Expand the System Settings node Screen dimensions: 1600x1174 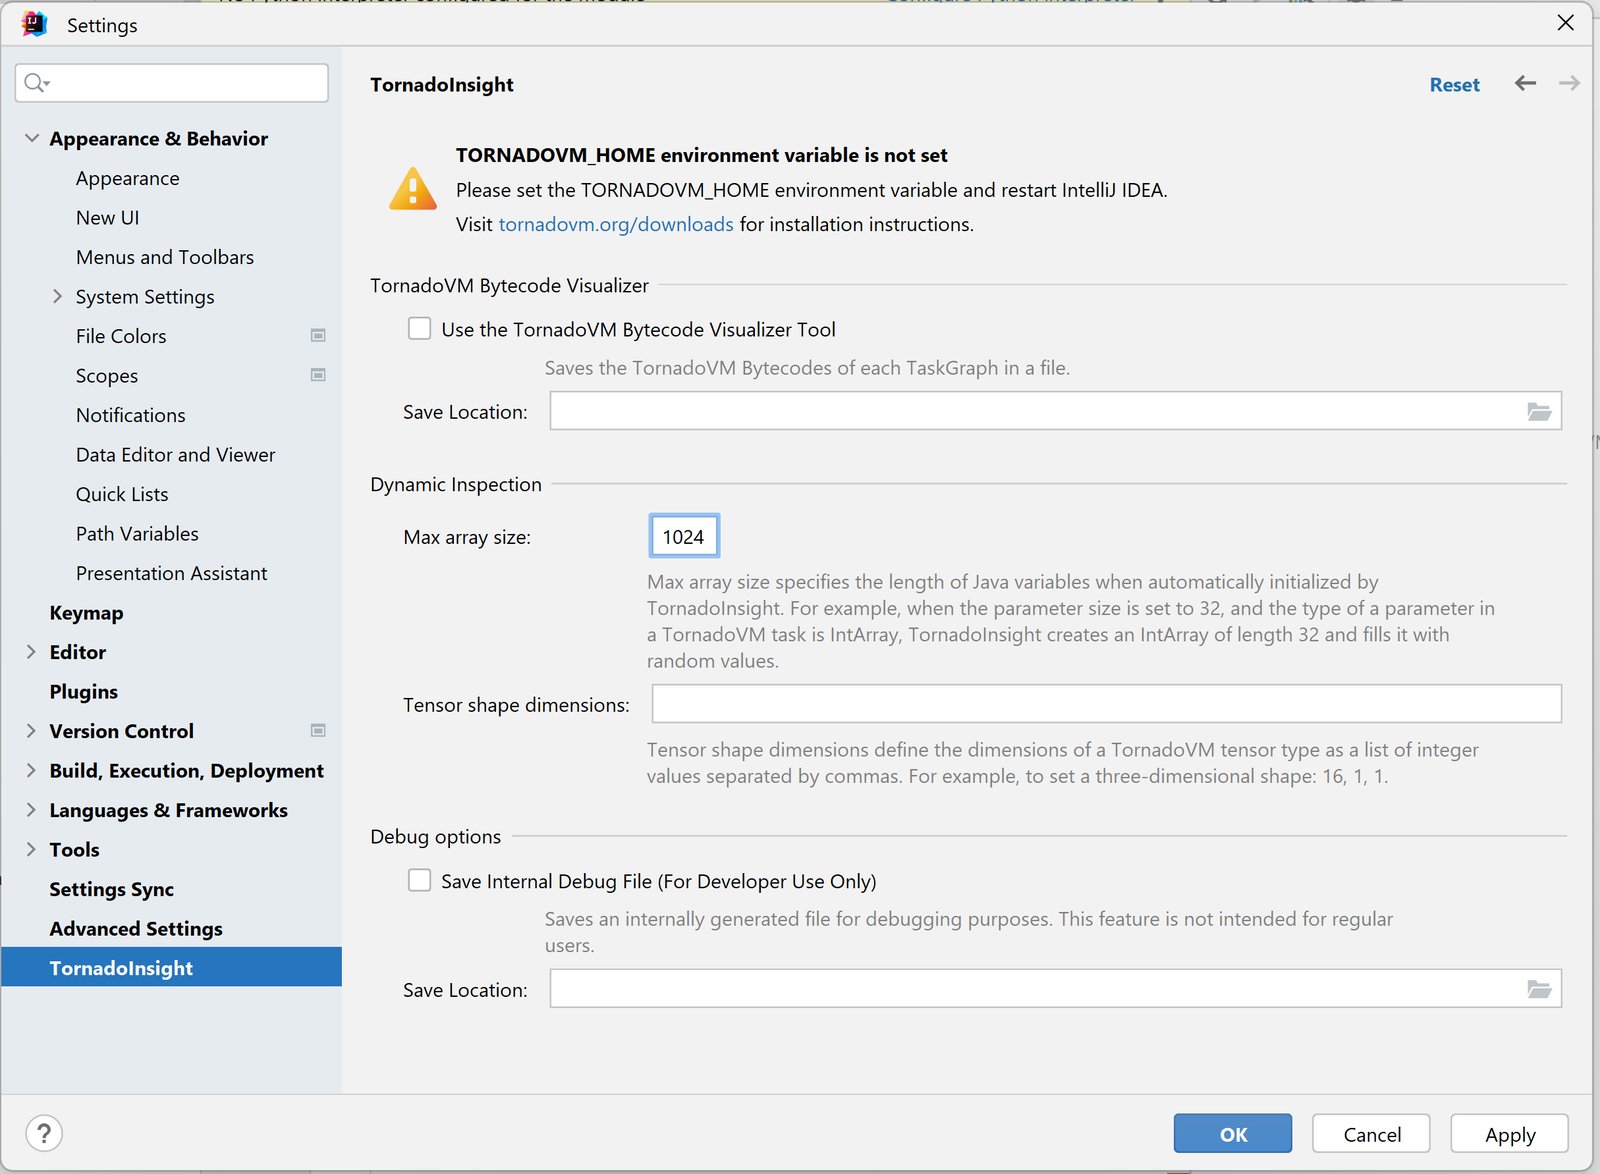57,296
